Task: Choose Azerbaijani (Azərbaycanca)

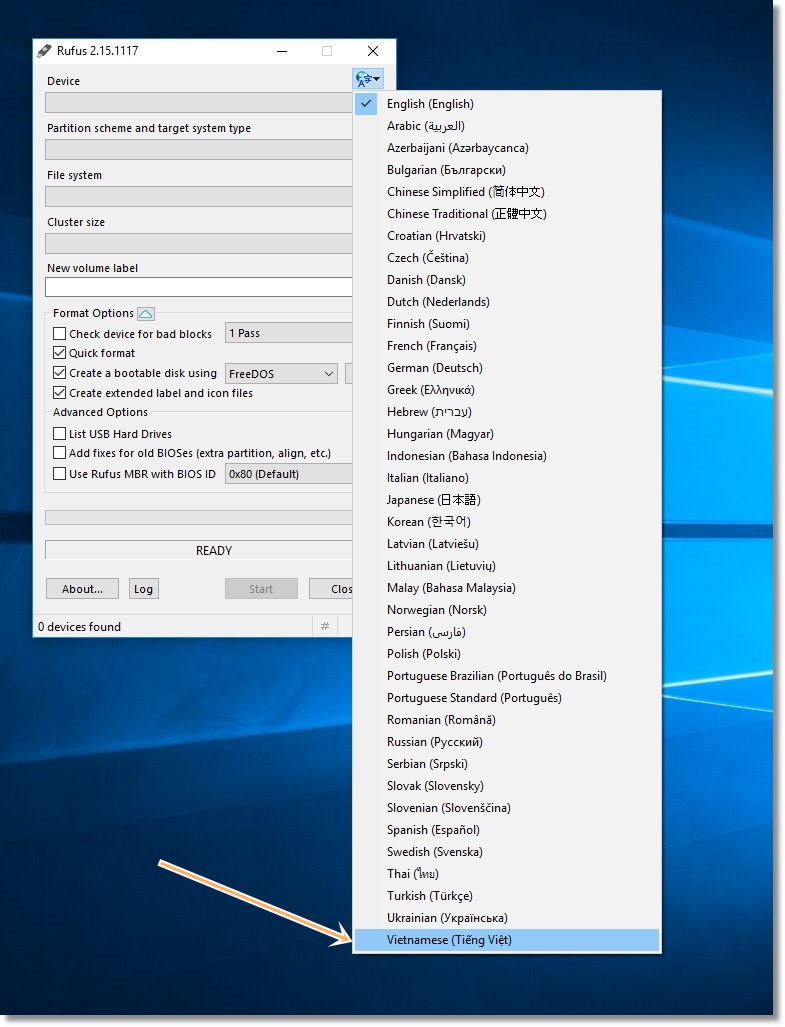Action: (x=507, y=148)
